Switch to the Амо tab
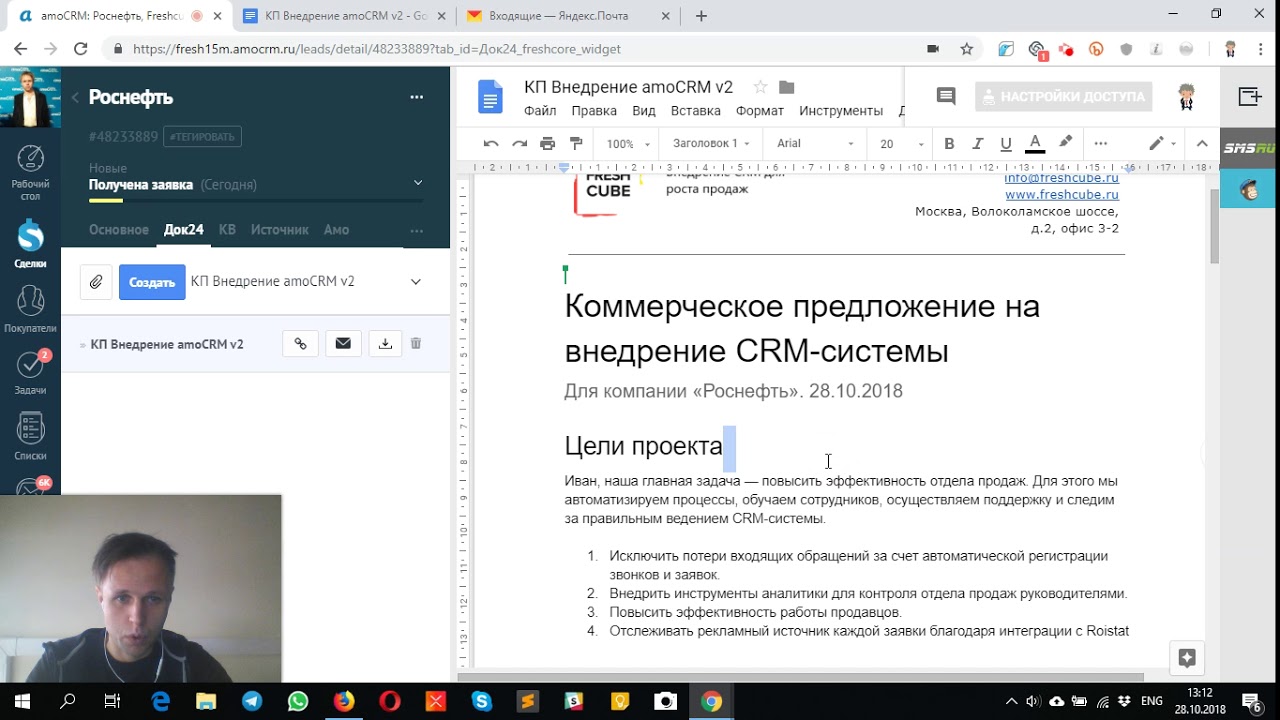Viewport: 1280px width, 720px height. tap(336, 229)
